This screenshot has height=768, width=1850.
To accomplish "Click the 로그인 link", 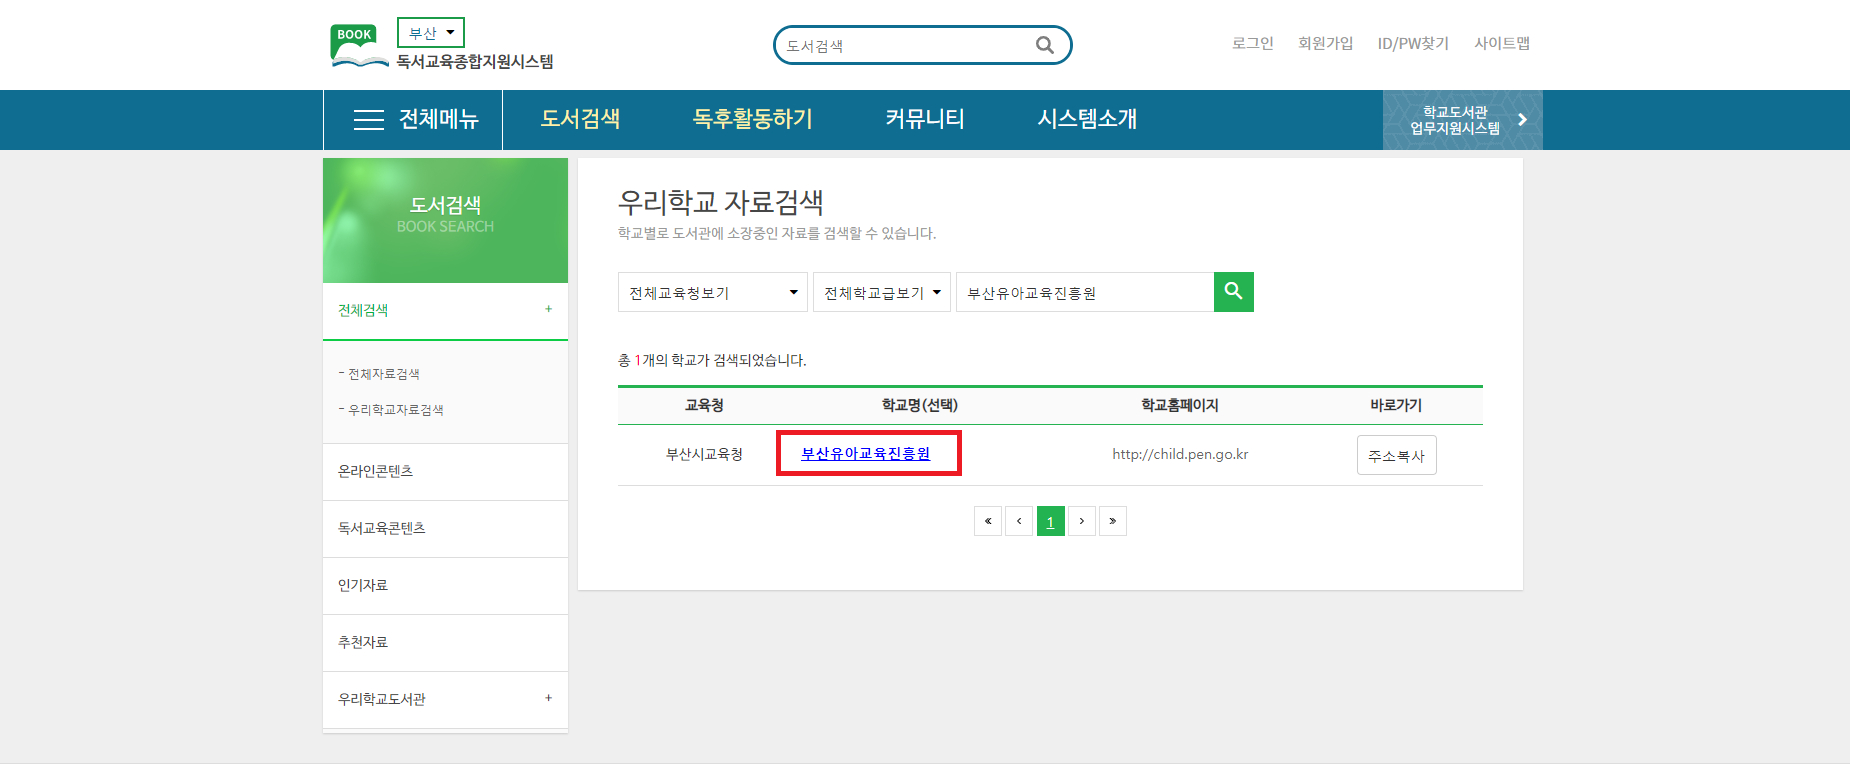I will coord(1253,43).
